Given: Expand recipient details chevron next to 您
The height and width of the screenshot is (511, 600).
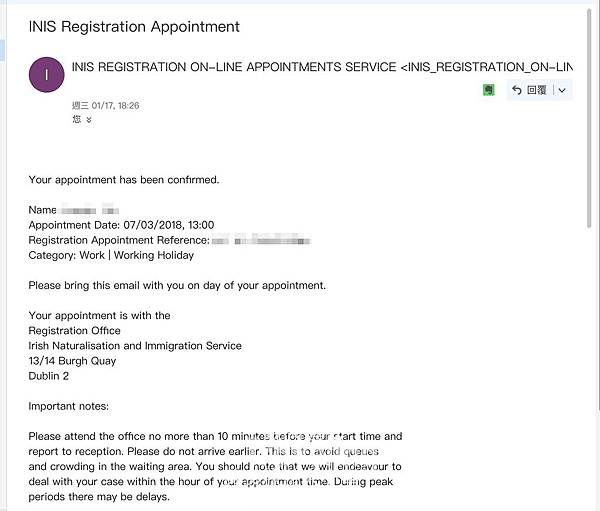Looking at the screenshot, I should tap(89, 120).
